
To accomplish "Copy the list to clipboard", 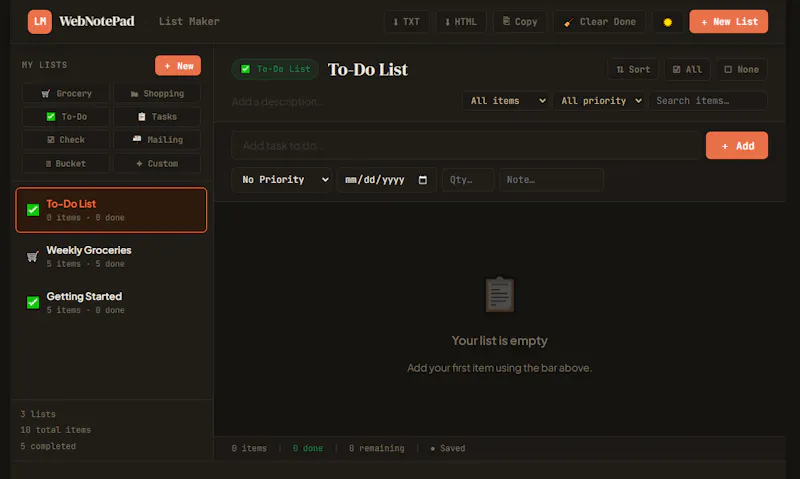I will click(520, 22).
